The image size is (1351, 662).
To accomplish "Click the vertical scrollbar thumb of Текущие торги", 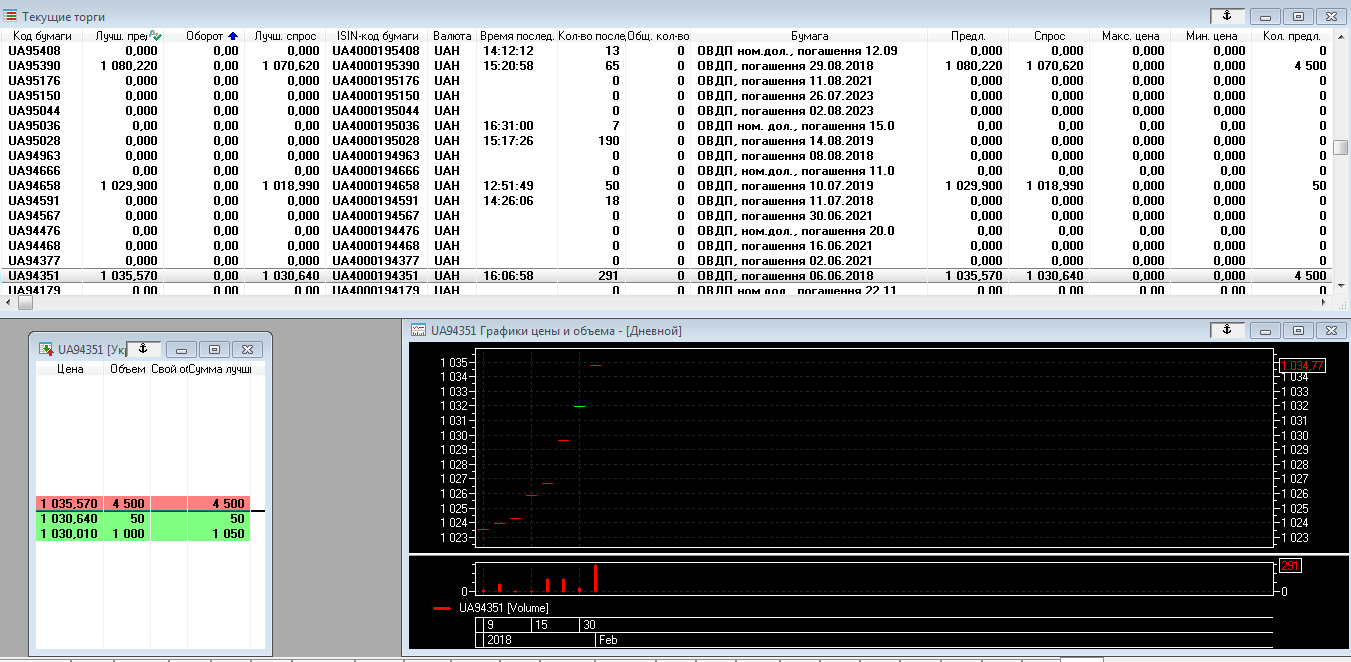I will (1341, 147).
